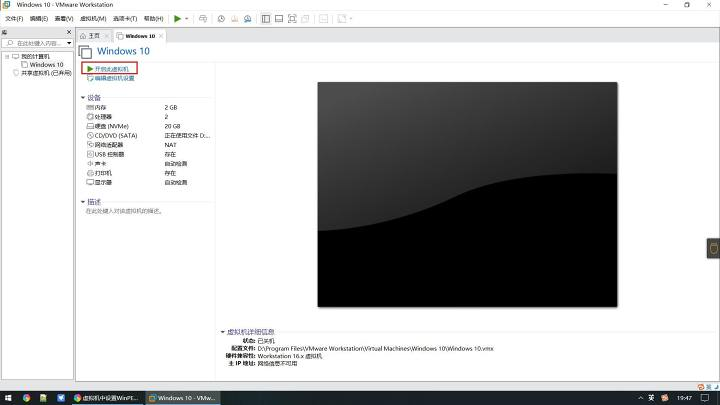Open the 文件(F) menu

tap(14, 19)
